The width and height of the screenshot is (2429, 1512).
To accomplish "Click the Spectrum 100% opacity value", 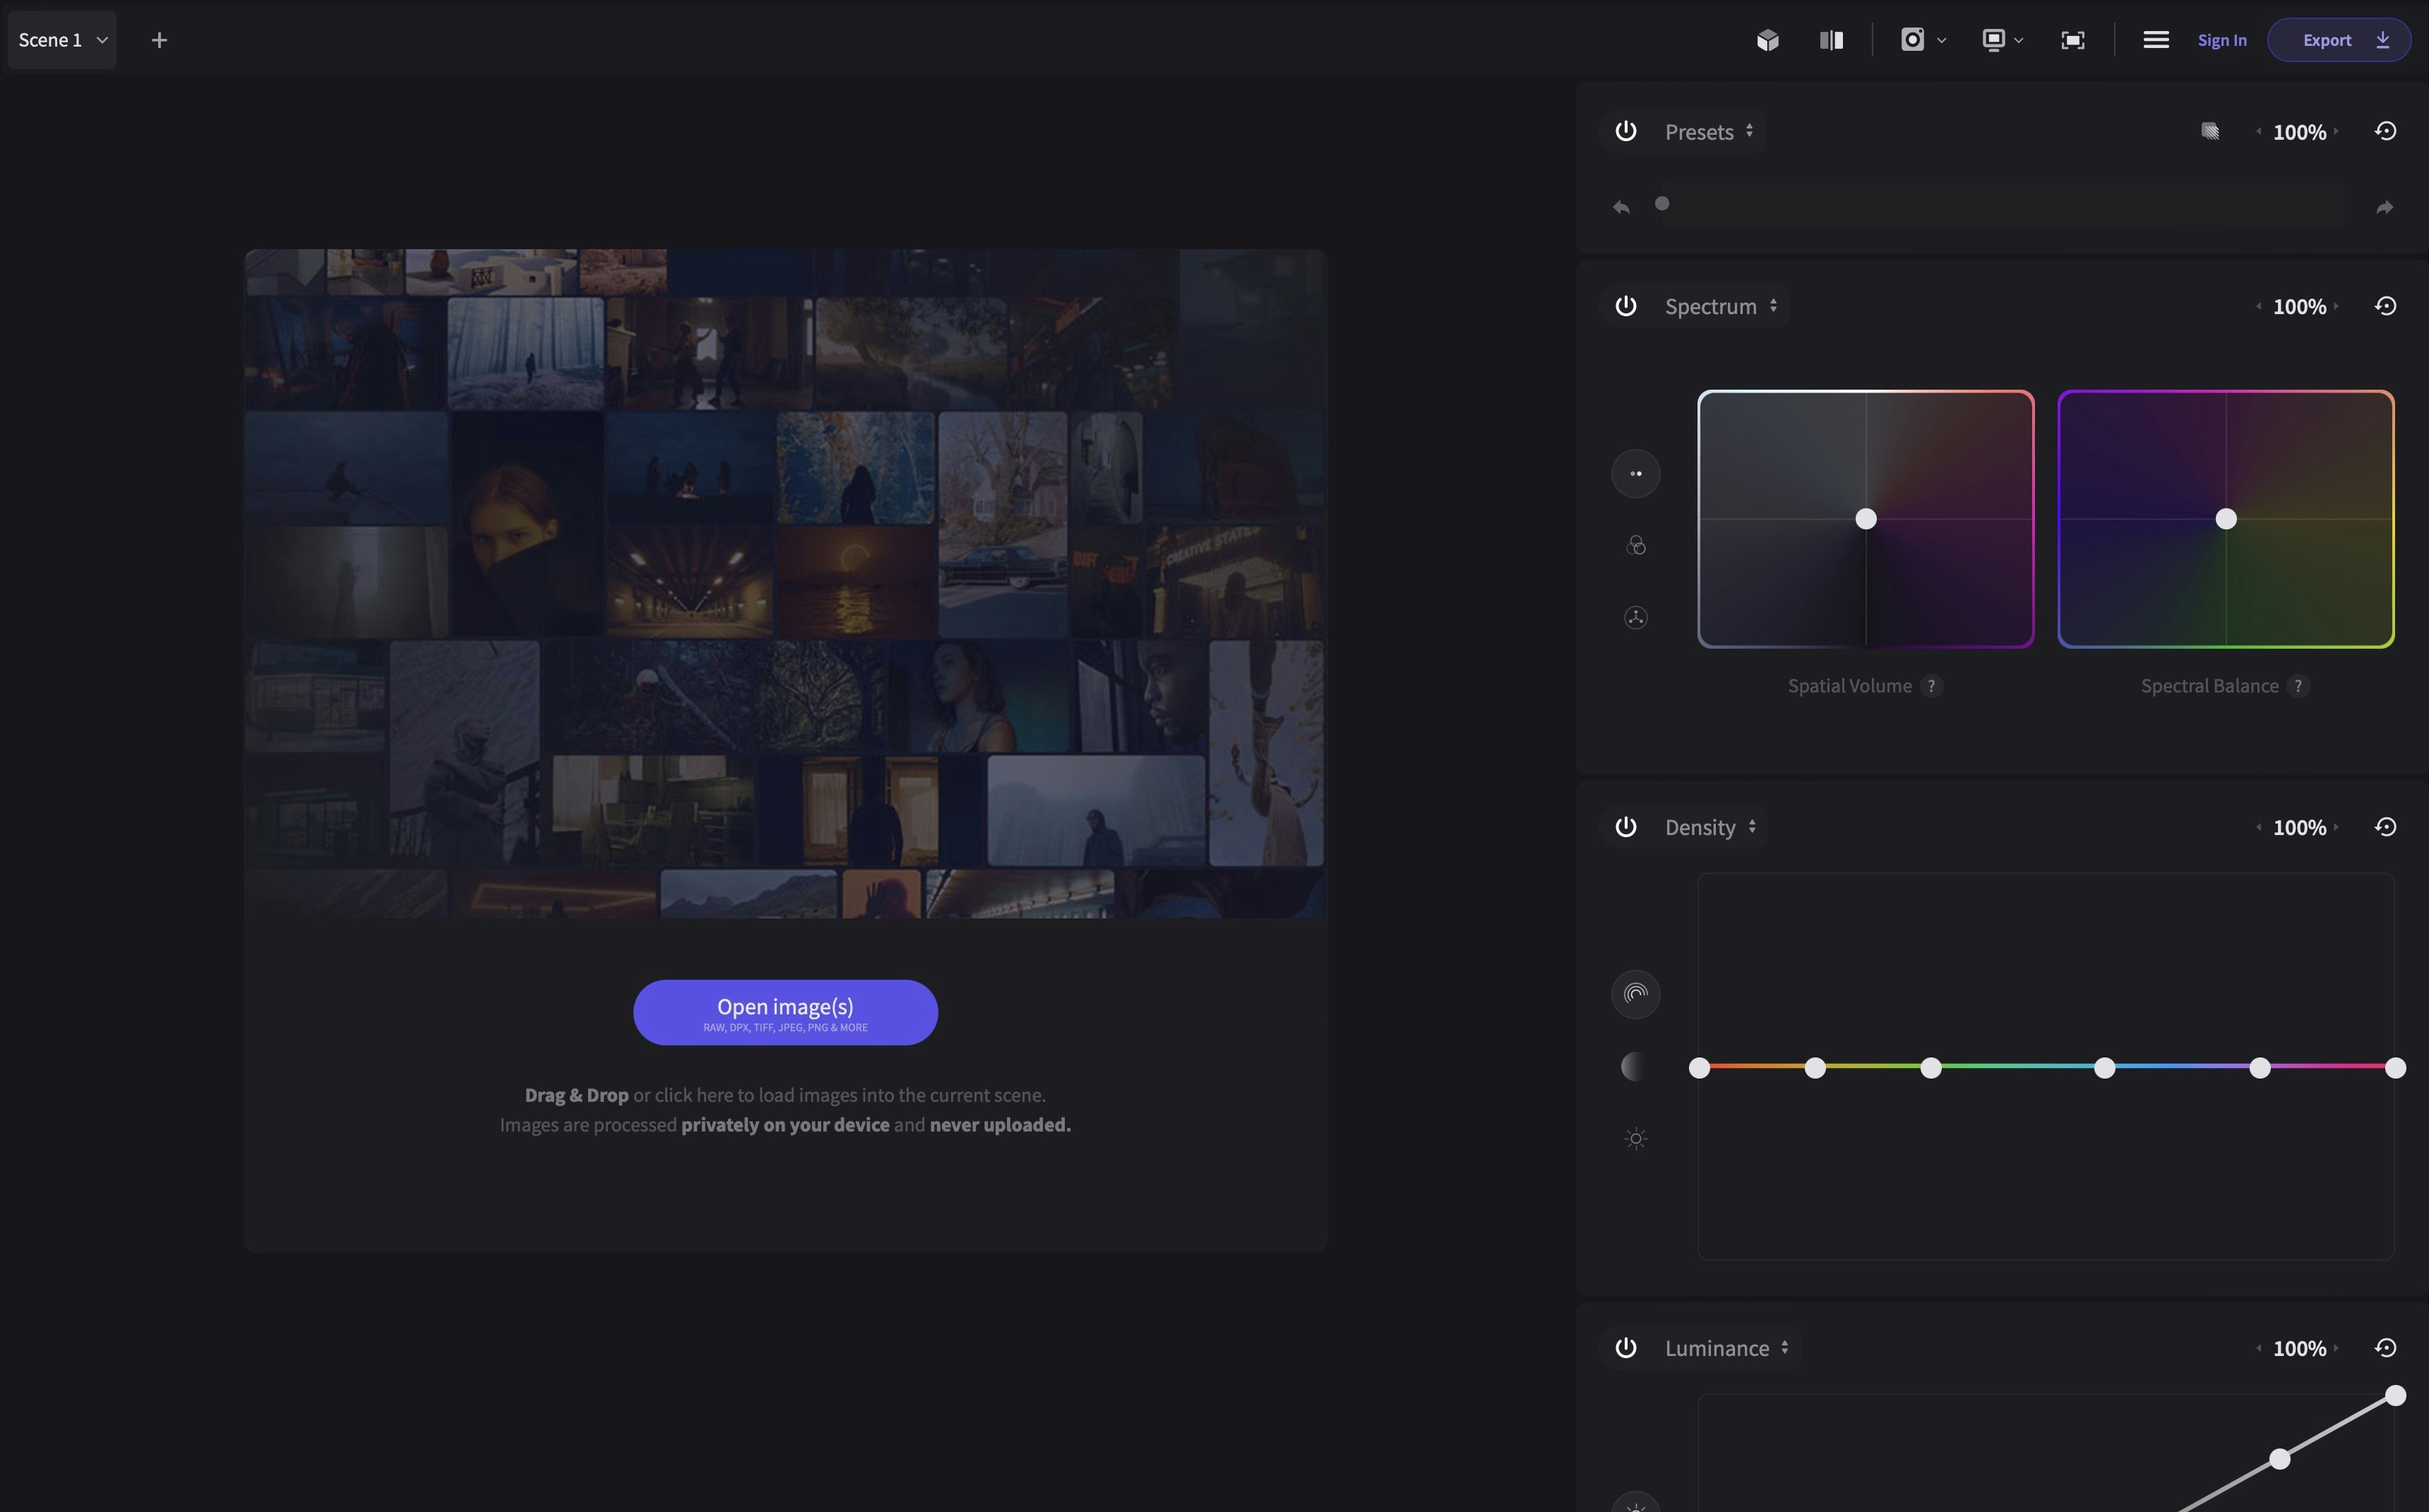I will point(2299,306).
